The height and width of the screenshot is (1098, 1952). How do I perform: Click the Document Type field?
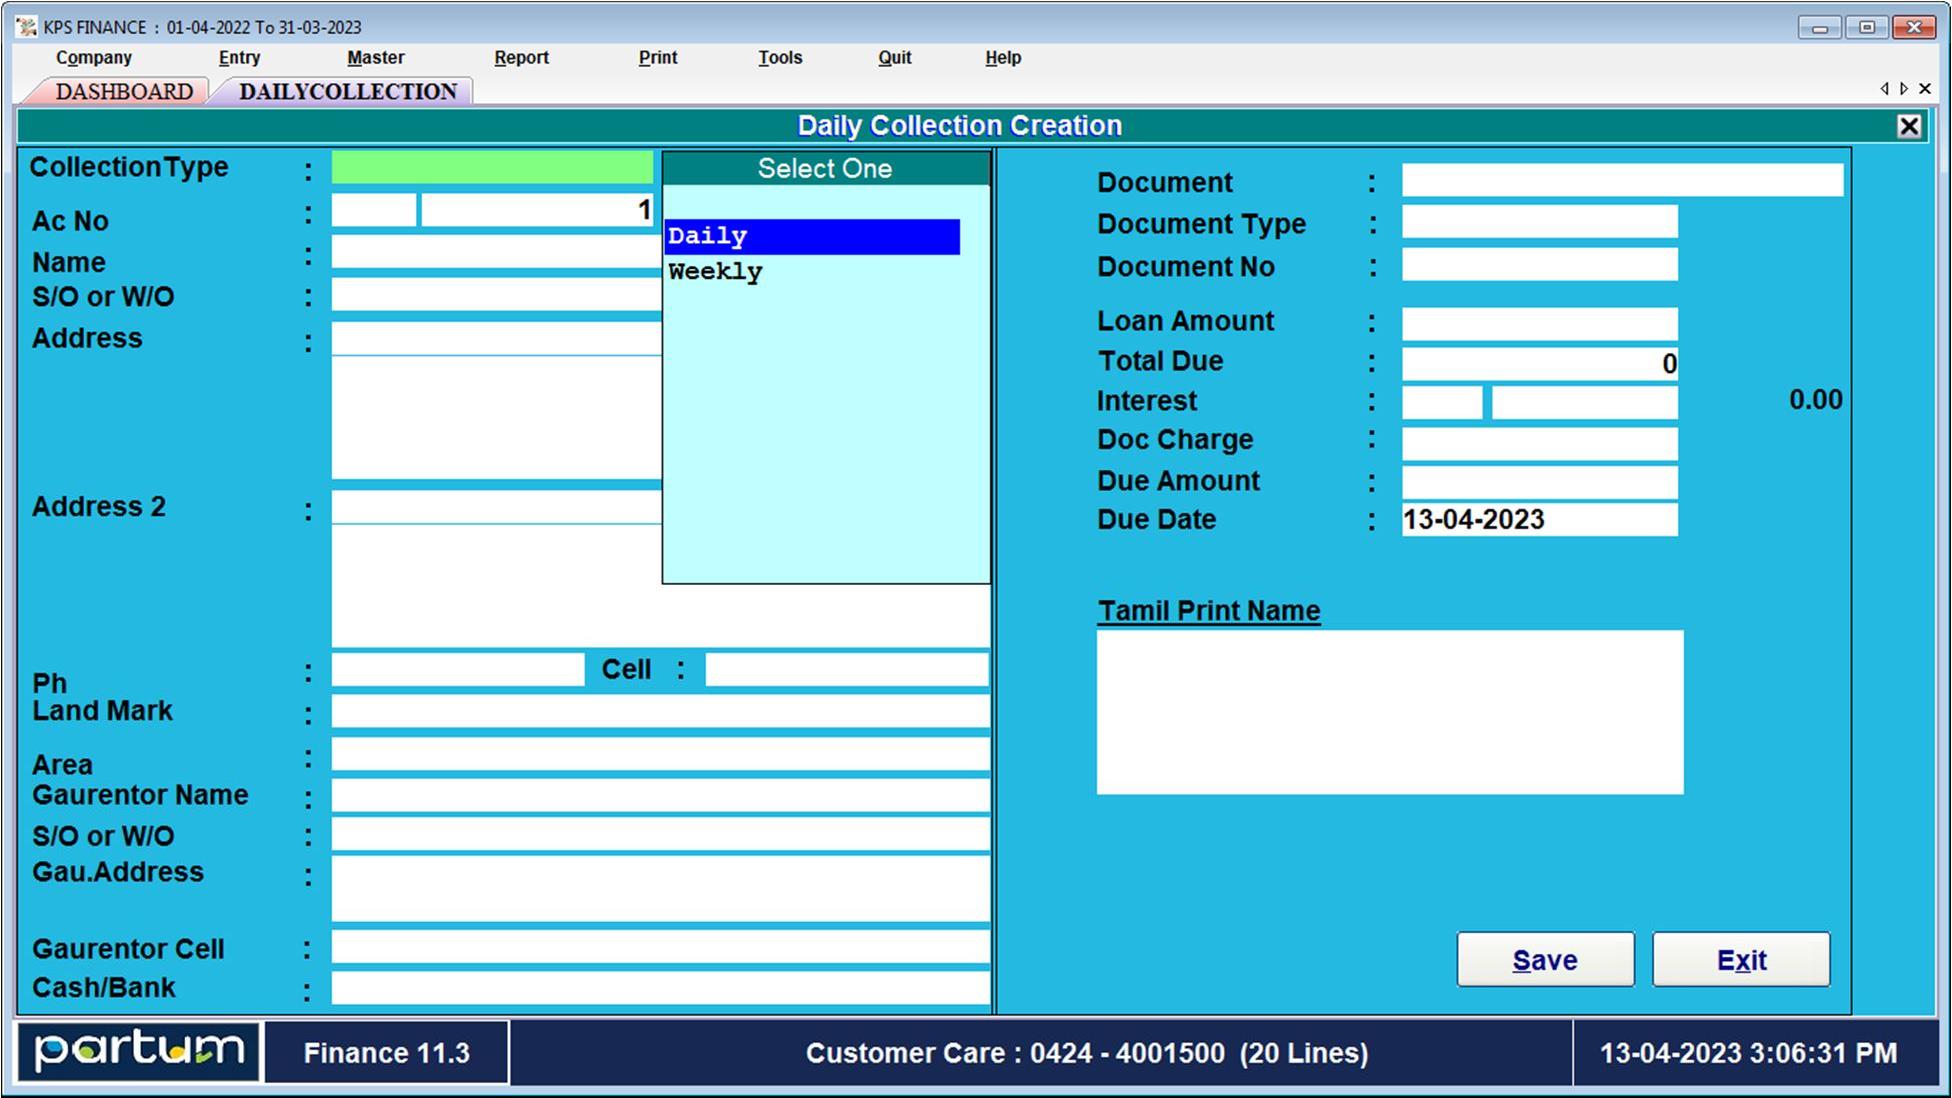1539,221
